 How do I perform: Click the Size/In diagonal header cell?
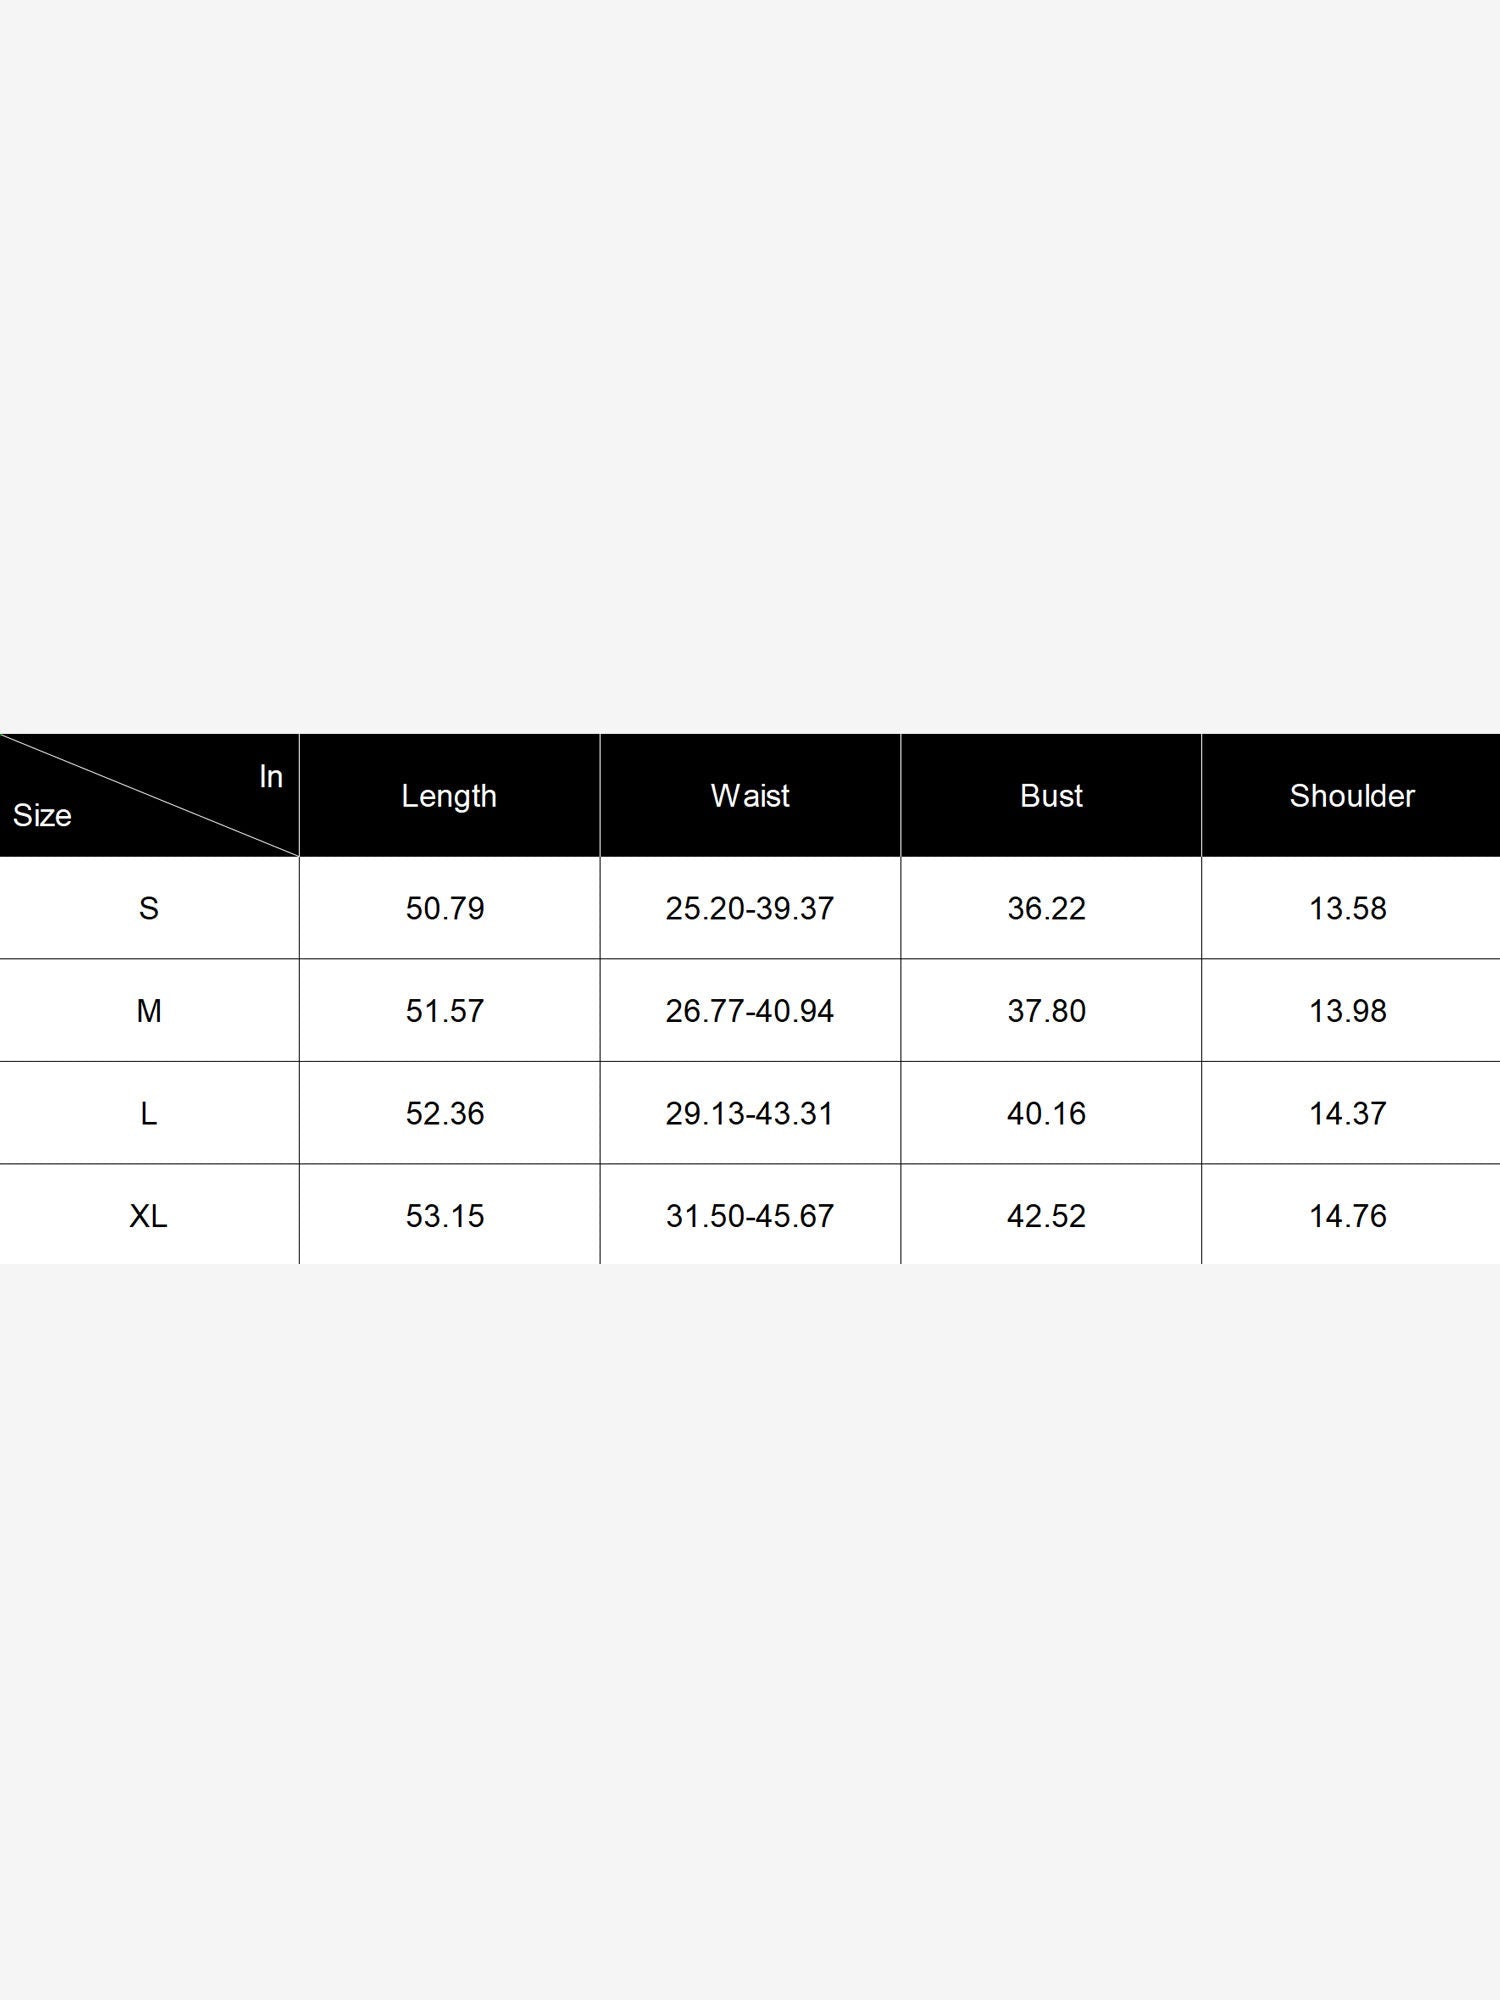click(x=149, y=796)
